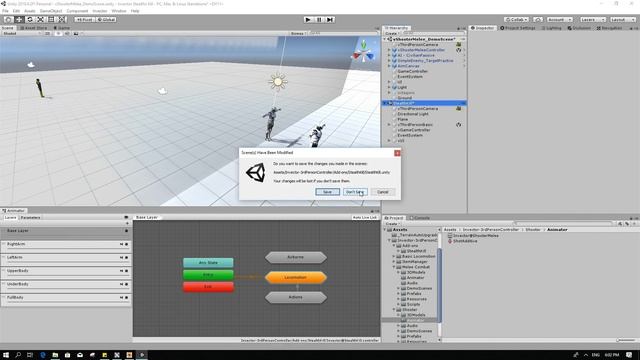640x360 pixels.
Task: Open the Collab dropdown
Action: (x=516, y=20)
